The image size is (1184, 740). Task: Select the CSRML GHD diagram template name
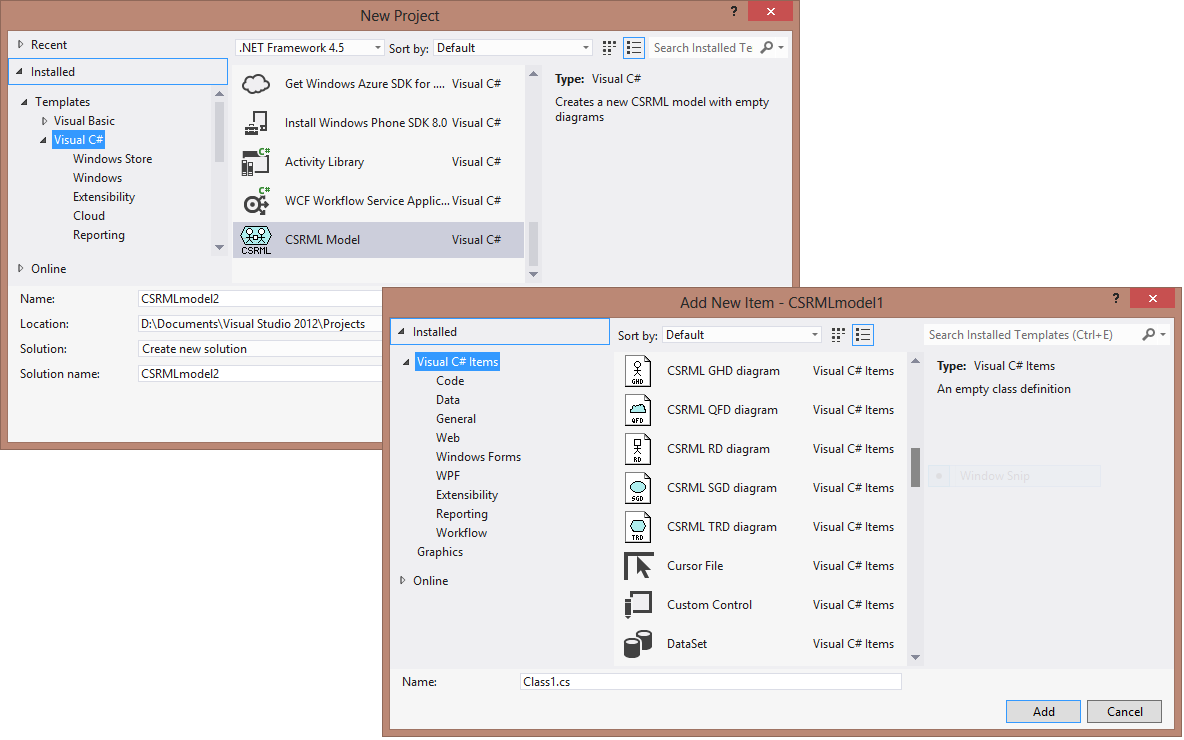point(723,371)
